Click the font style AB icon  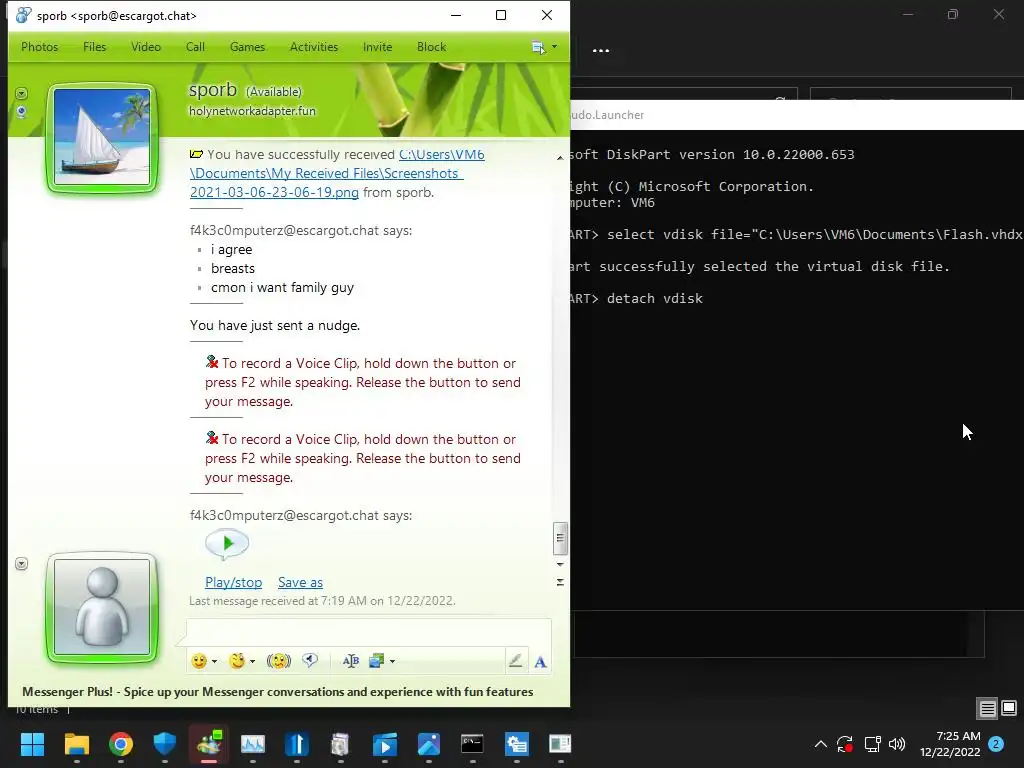pyautogui.click(x=351, y=661)
